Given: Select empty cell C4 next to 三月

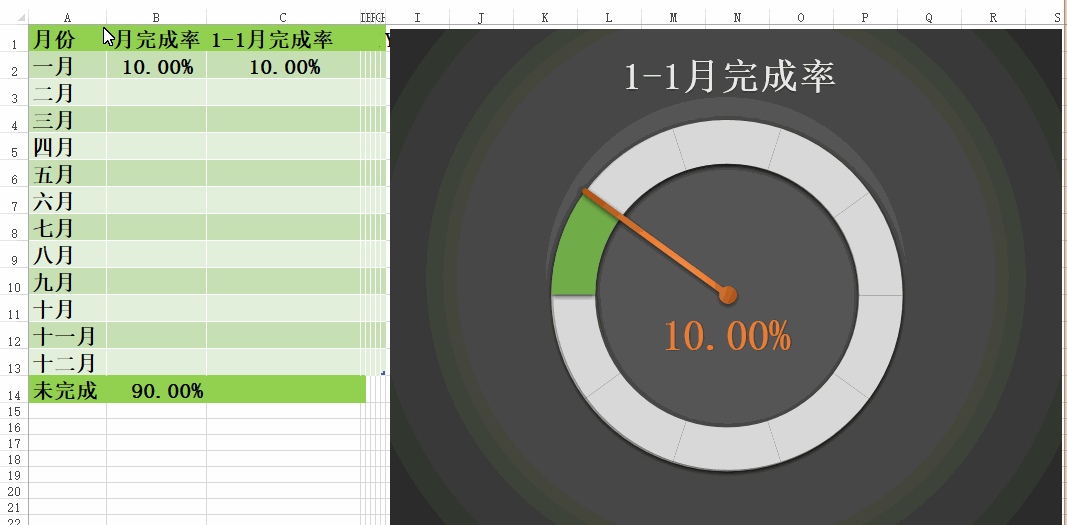Looking at the screenshot, I should tap(283, 120).
